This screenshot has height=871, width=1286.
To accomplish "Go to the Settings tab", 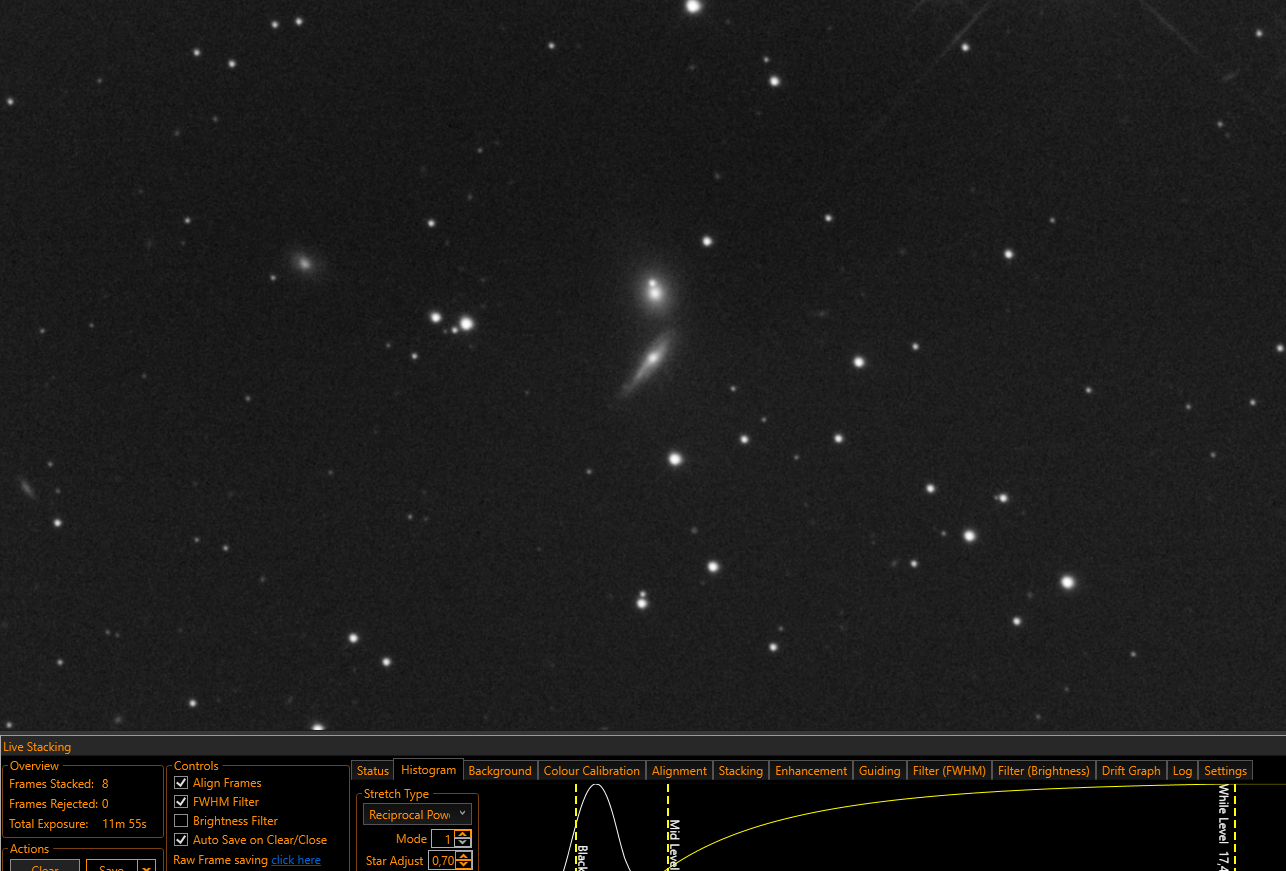I will tap(1225, 771).
